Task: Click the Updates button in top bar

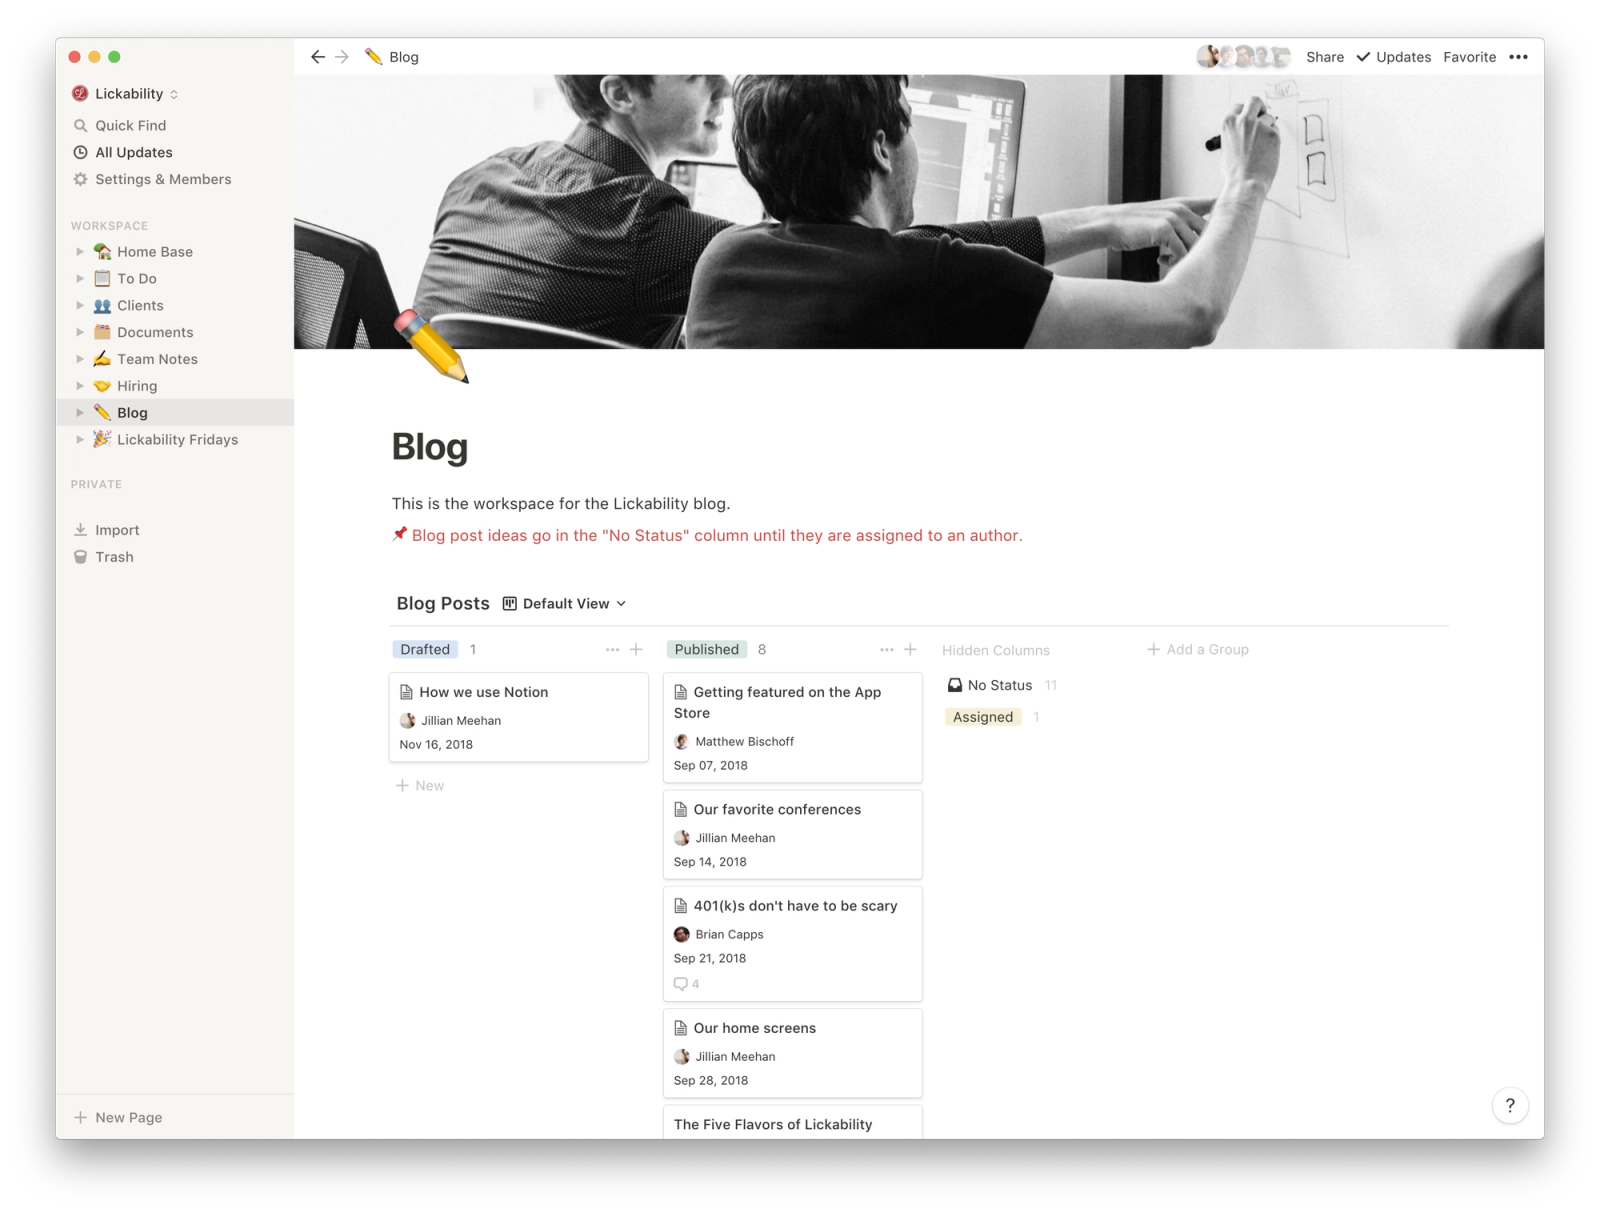Action: tap(1393, 57)
